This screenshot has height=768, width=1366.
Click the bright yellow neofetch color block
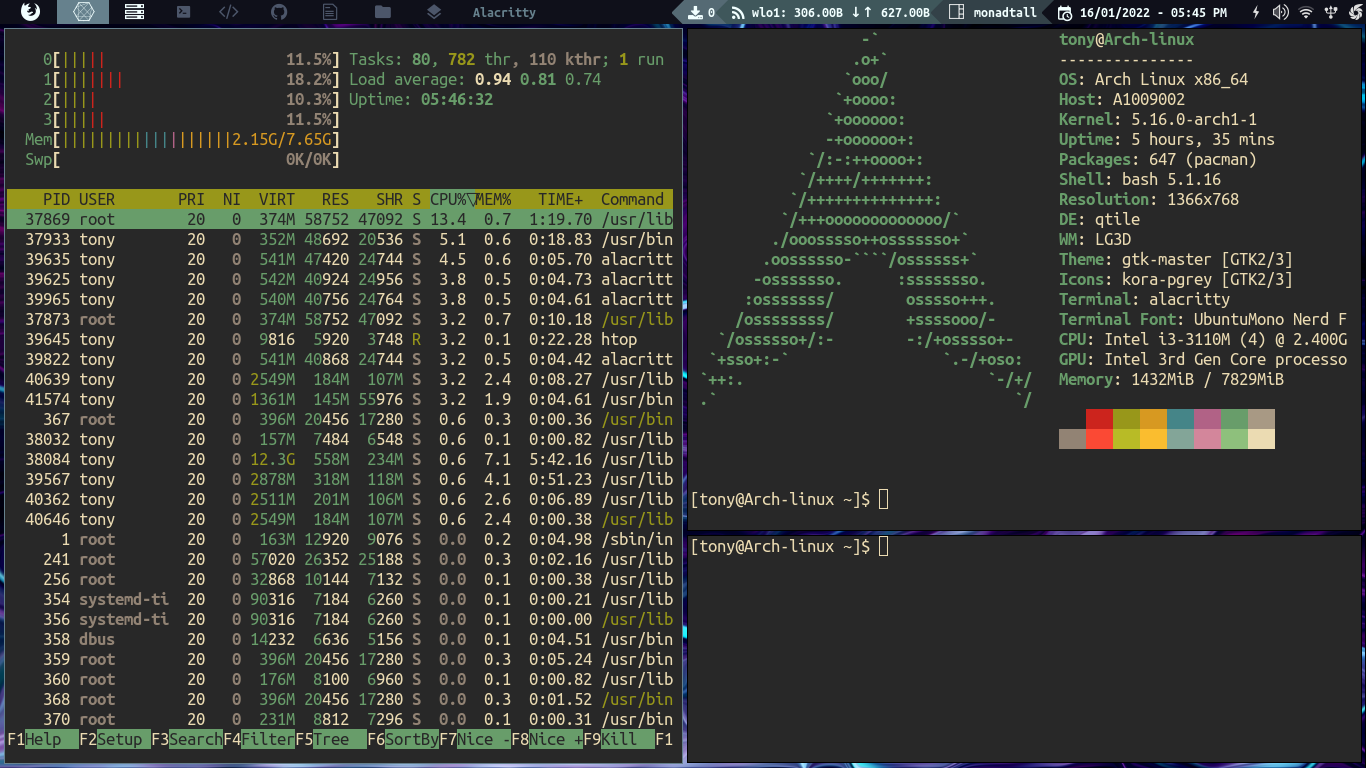click(1153, 439)
